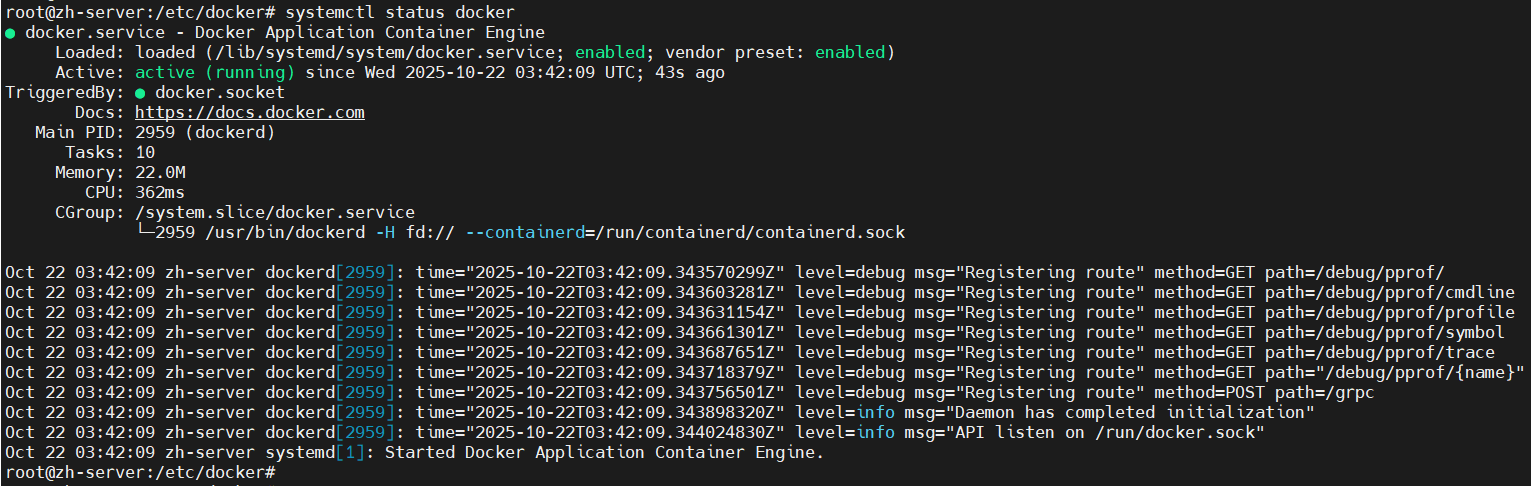Click the final empty prompt "root@zh-server:/etc/docker#"
This screenshot has width=1531, height=486.
pos(140,472)
